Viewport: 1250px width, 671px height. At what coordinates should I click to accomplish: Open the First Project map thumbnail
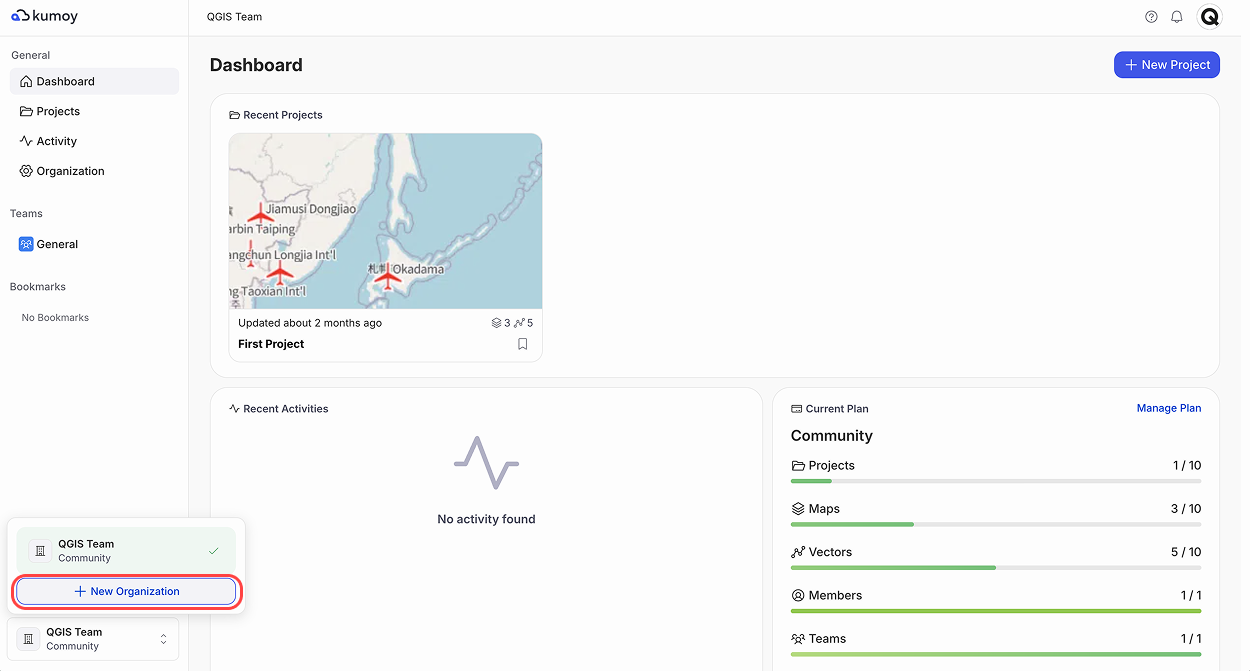point(385,221)
